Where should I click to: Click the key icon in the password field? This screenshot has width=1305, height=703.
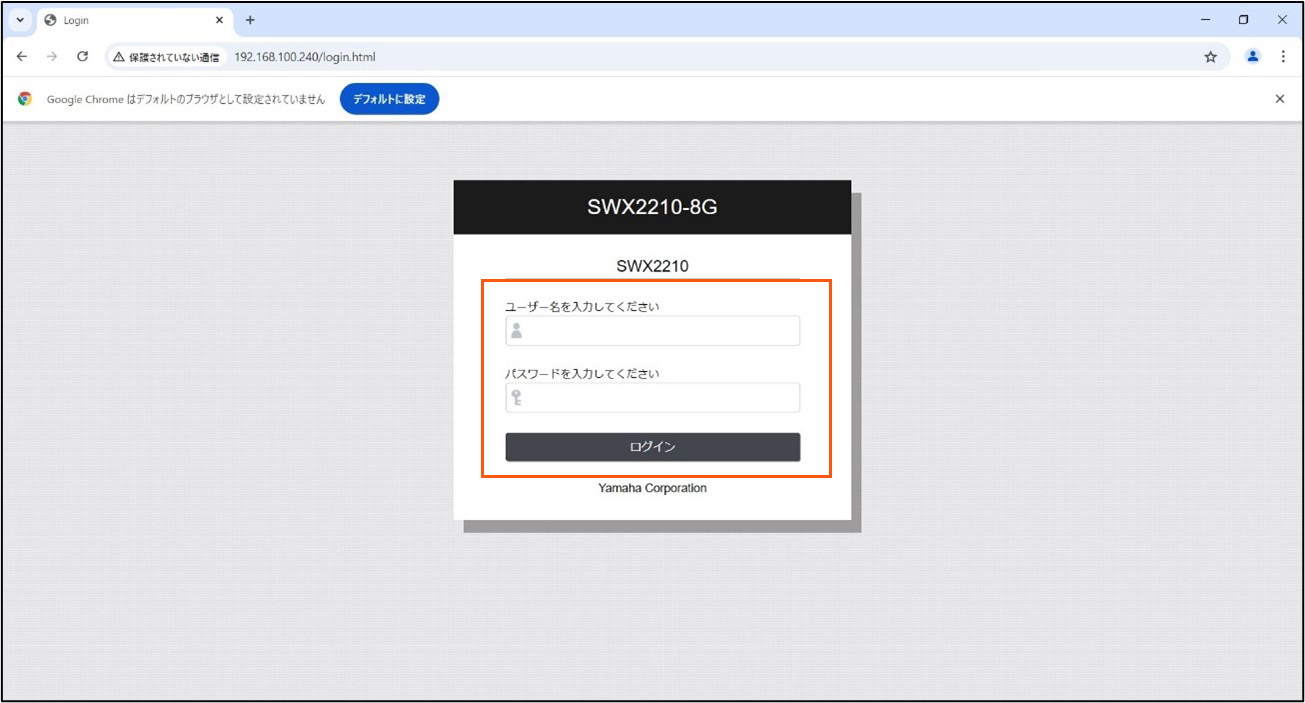tap(517, 398)
